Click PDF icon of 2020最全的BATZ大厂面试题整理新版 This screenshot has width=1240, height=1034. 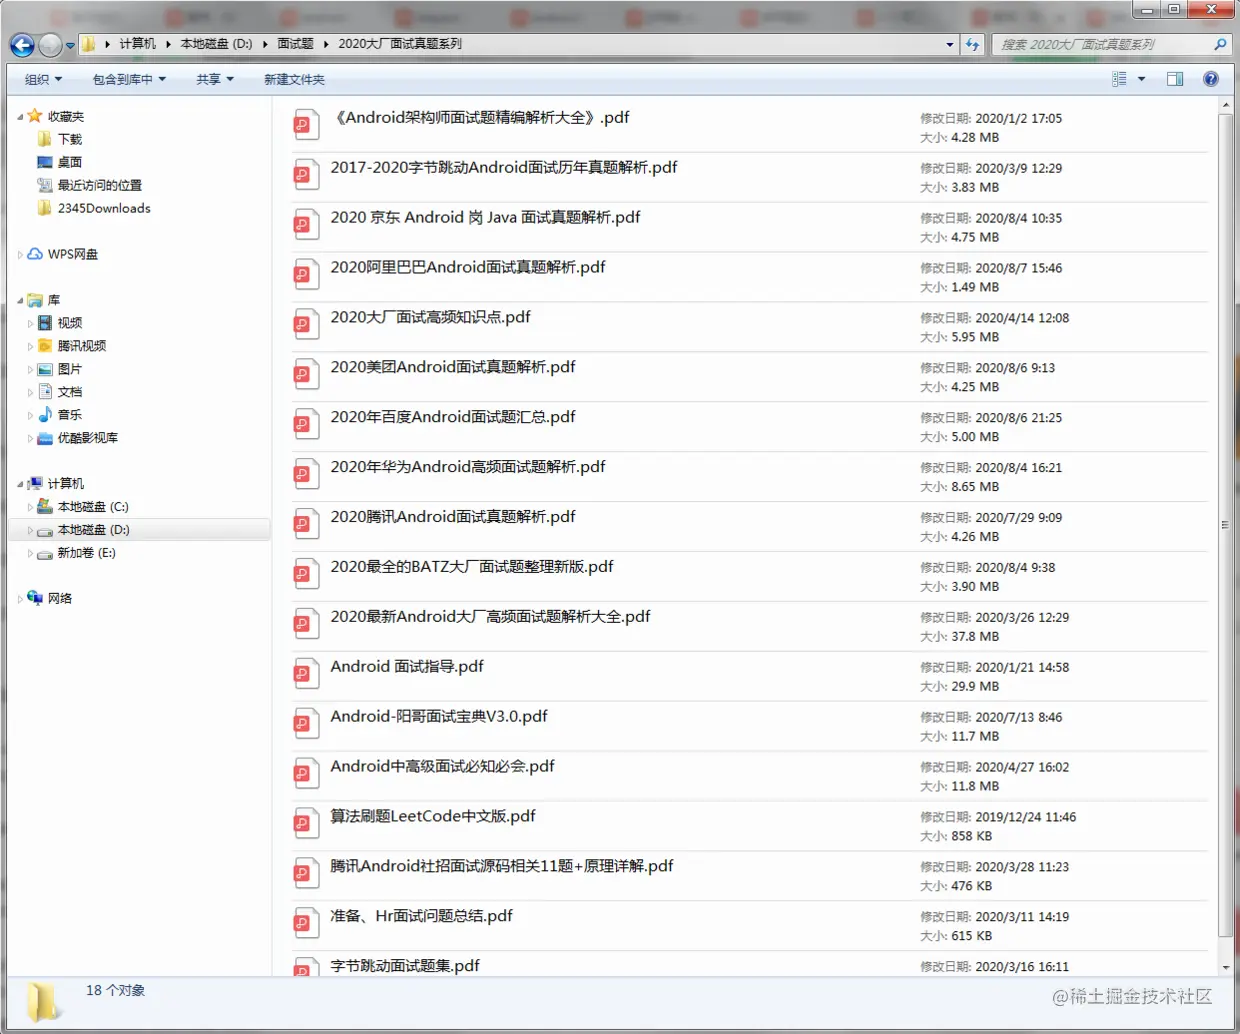click(305, 575)
